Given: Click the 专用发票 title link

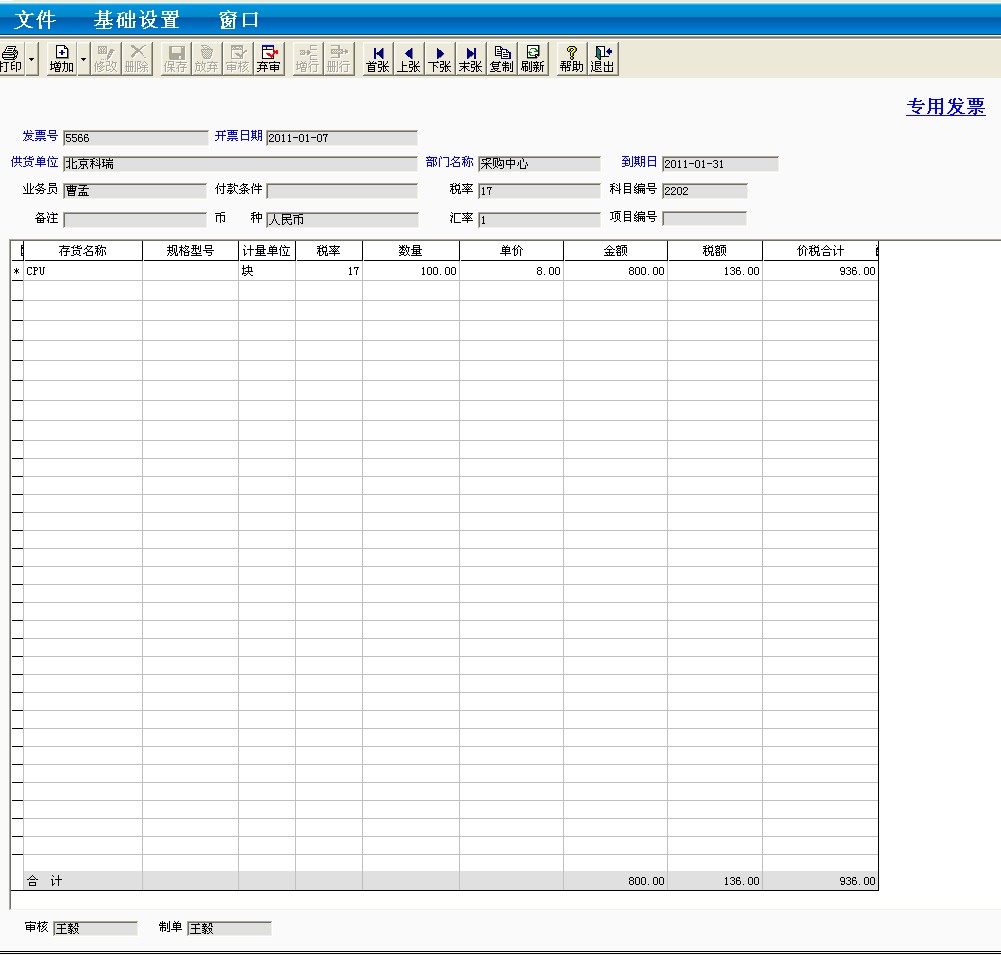Looking at the screenshot, I should click(945, 108).
